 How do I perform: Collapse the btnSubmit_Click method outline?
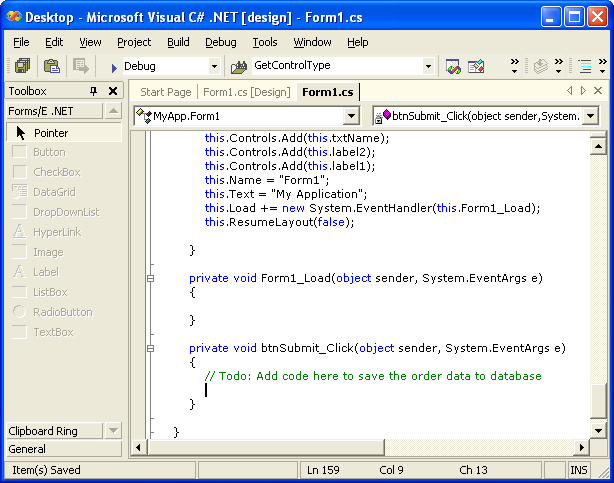pos(150,348)
